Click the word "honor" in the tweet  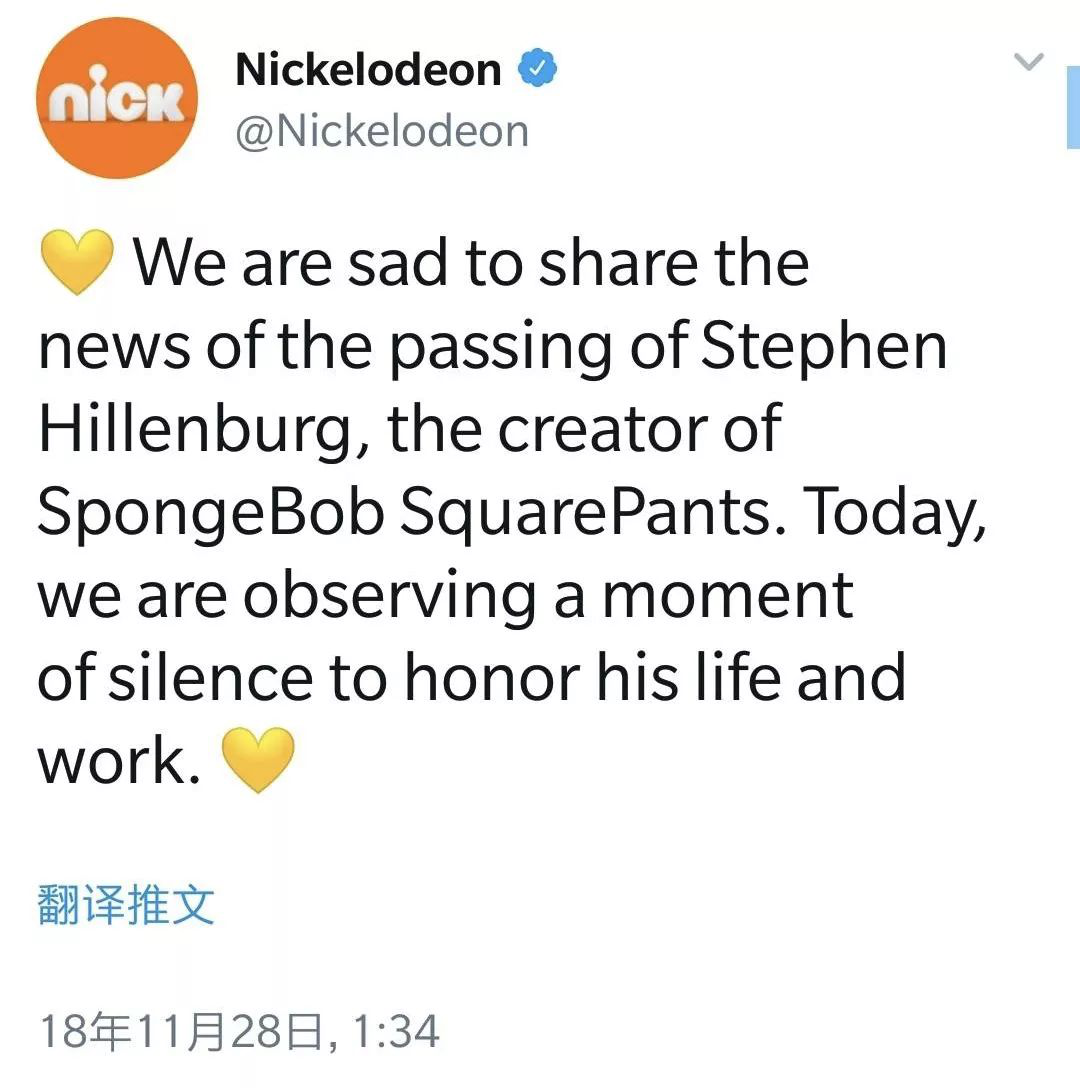click(492, 678)
